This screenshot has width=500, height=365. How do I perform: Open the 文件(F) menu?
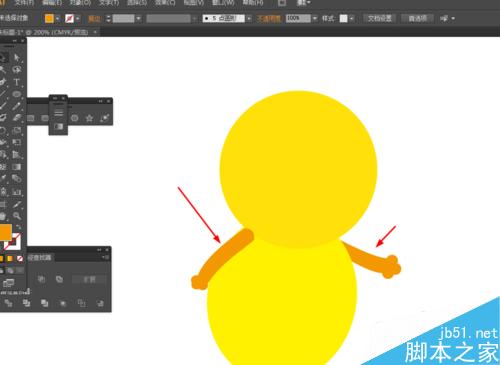[x=24, y=3]
